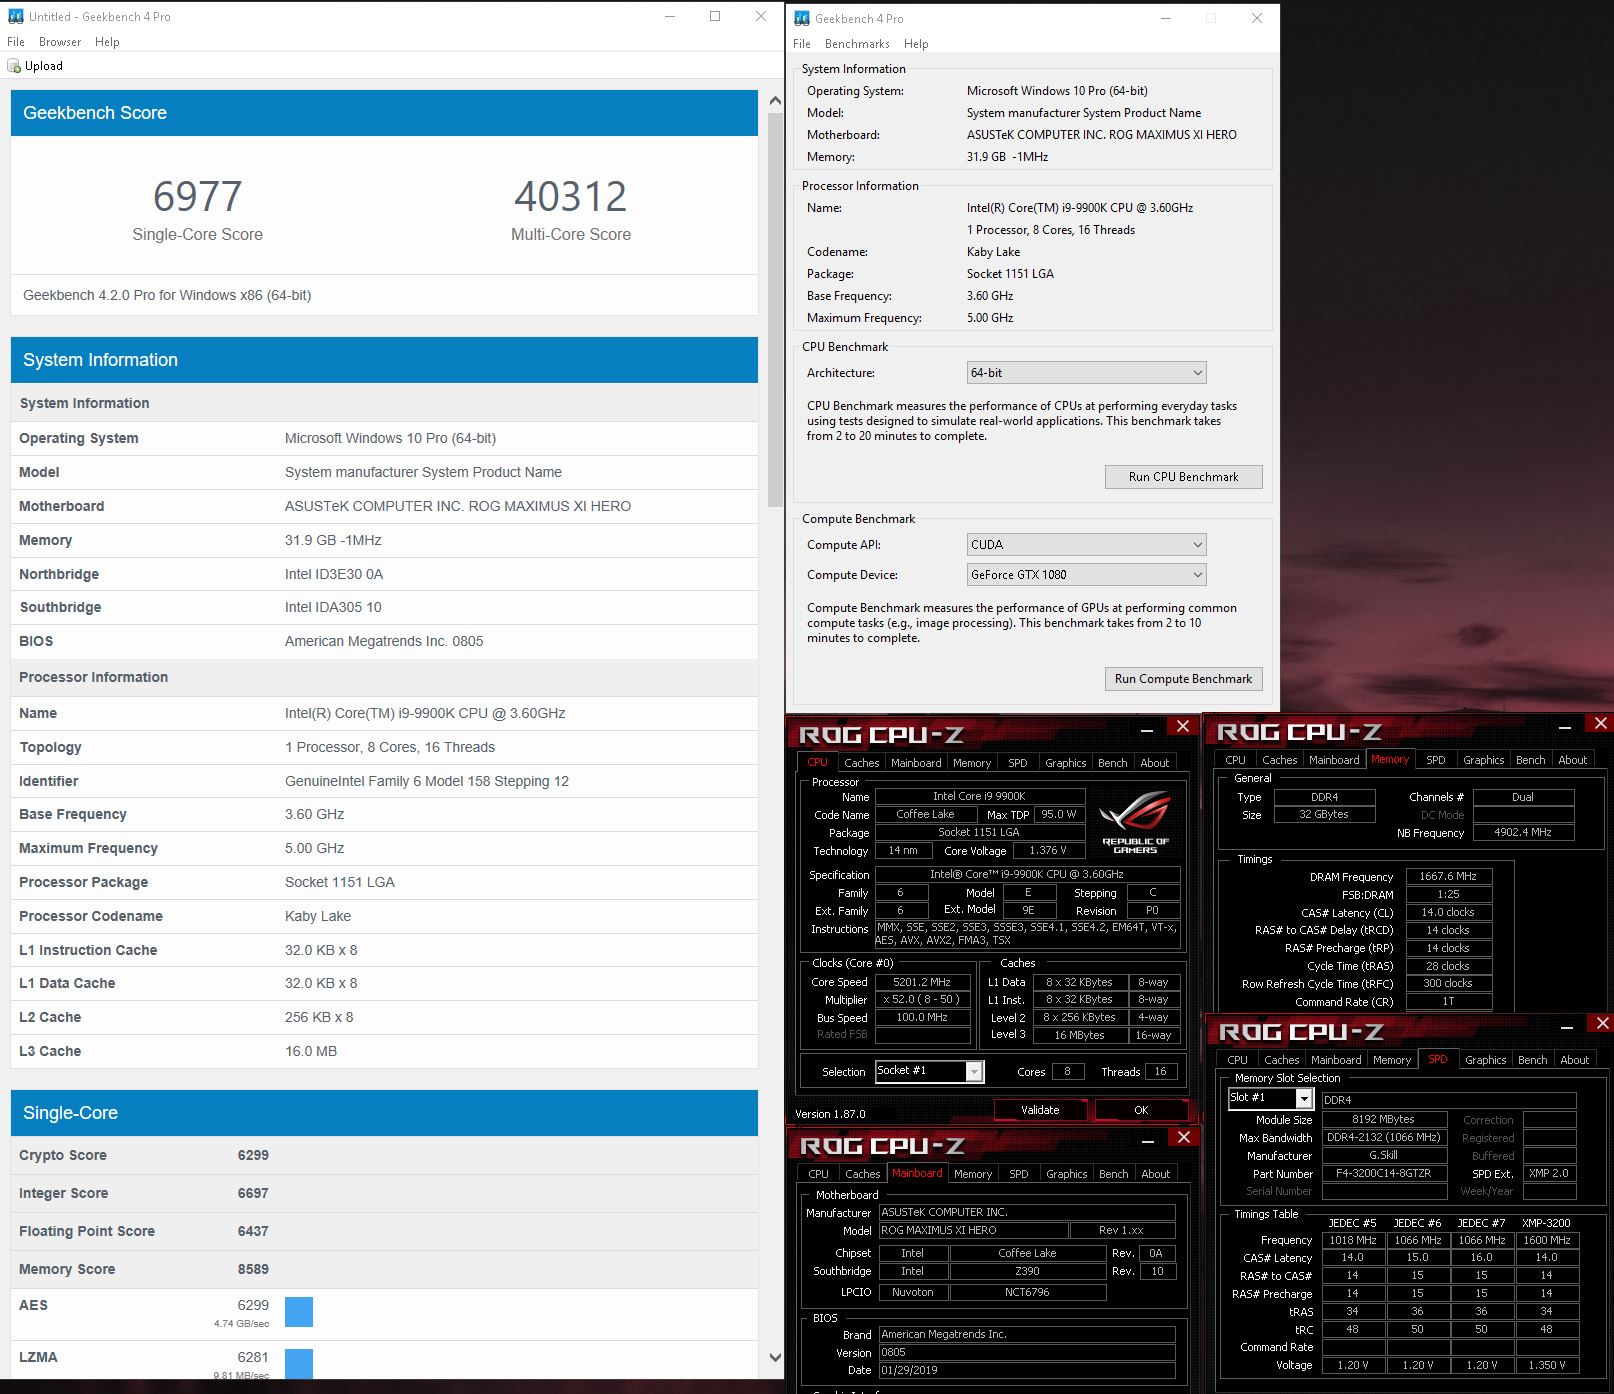Viewport: 1614px width, 1394px height.
Task: Click the Memory Score 8589 row
Action: coord(384,1269)
